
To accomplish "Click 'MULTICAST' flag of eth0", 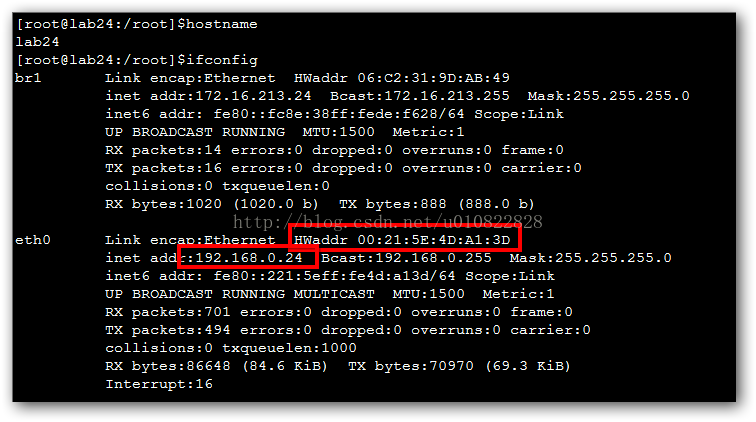I will coord(334,294).
